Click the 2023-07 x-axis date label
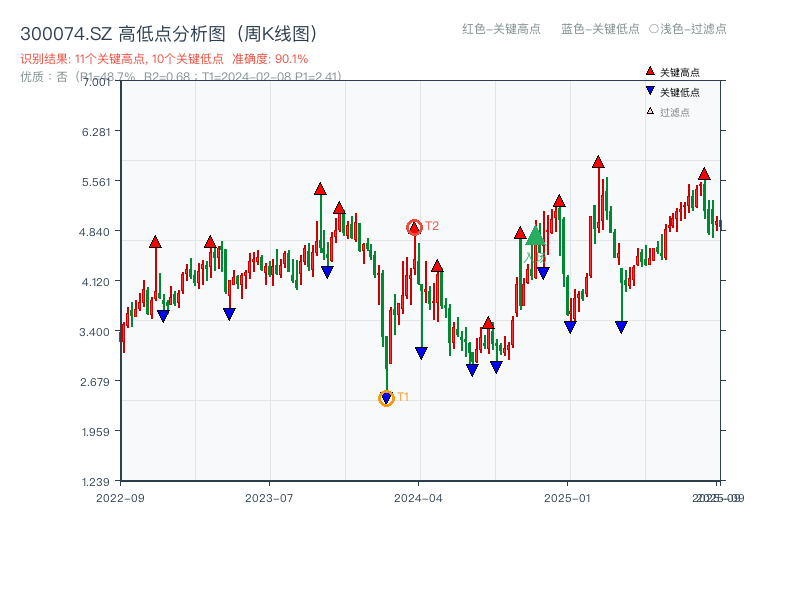This screenshot has height=600, width=800. pos(269,498)
